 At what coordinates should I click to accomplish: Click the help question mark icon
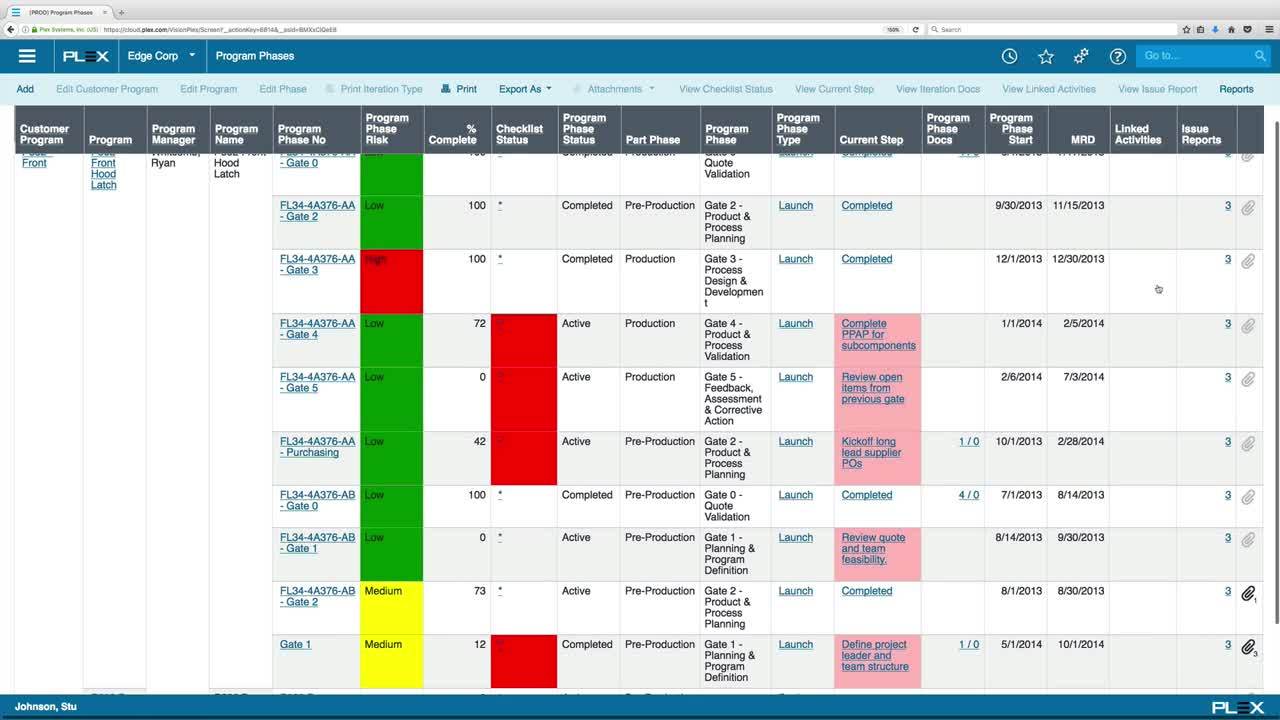coord(1117,56)
